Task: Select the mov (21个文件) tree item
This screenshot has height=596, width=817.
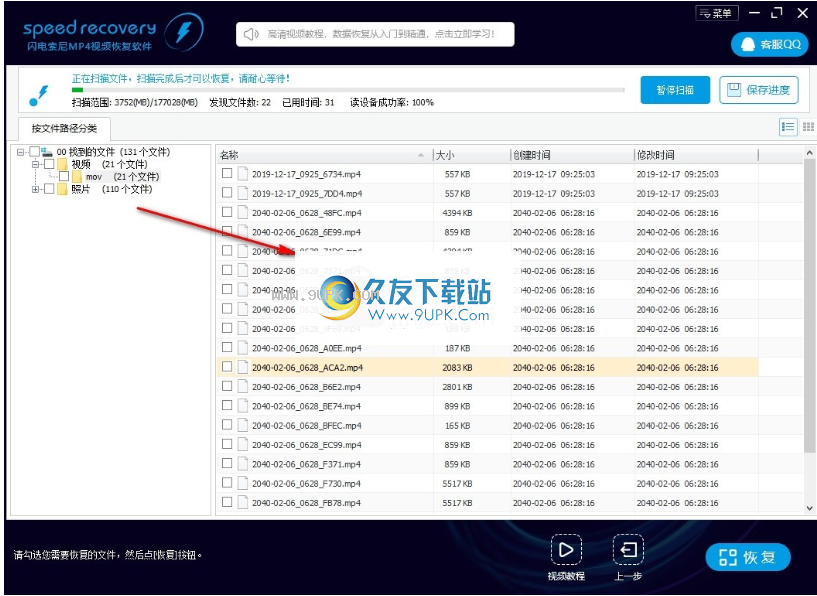Action: [123, 177]
